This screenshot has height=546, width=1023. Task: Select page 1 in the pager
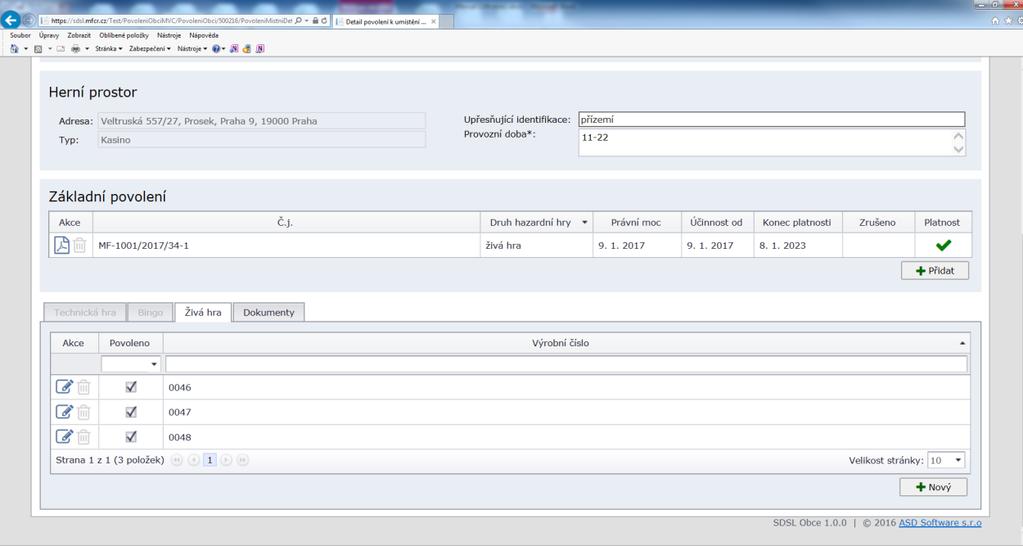pyautogui.click(x=209, y=460)
